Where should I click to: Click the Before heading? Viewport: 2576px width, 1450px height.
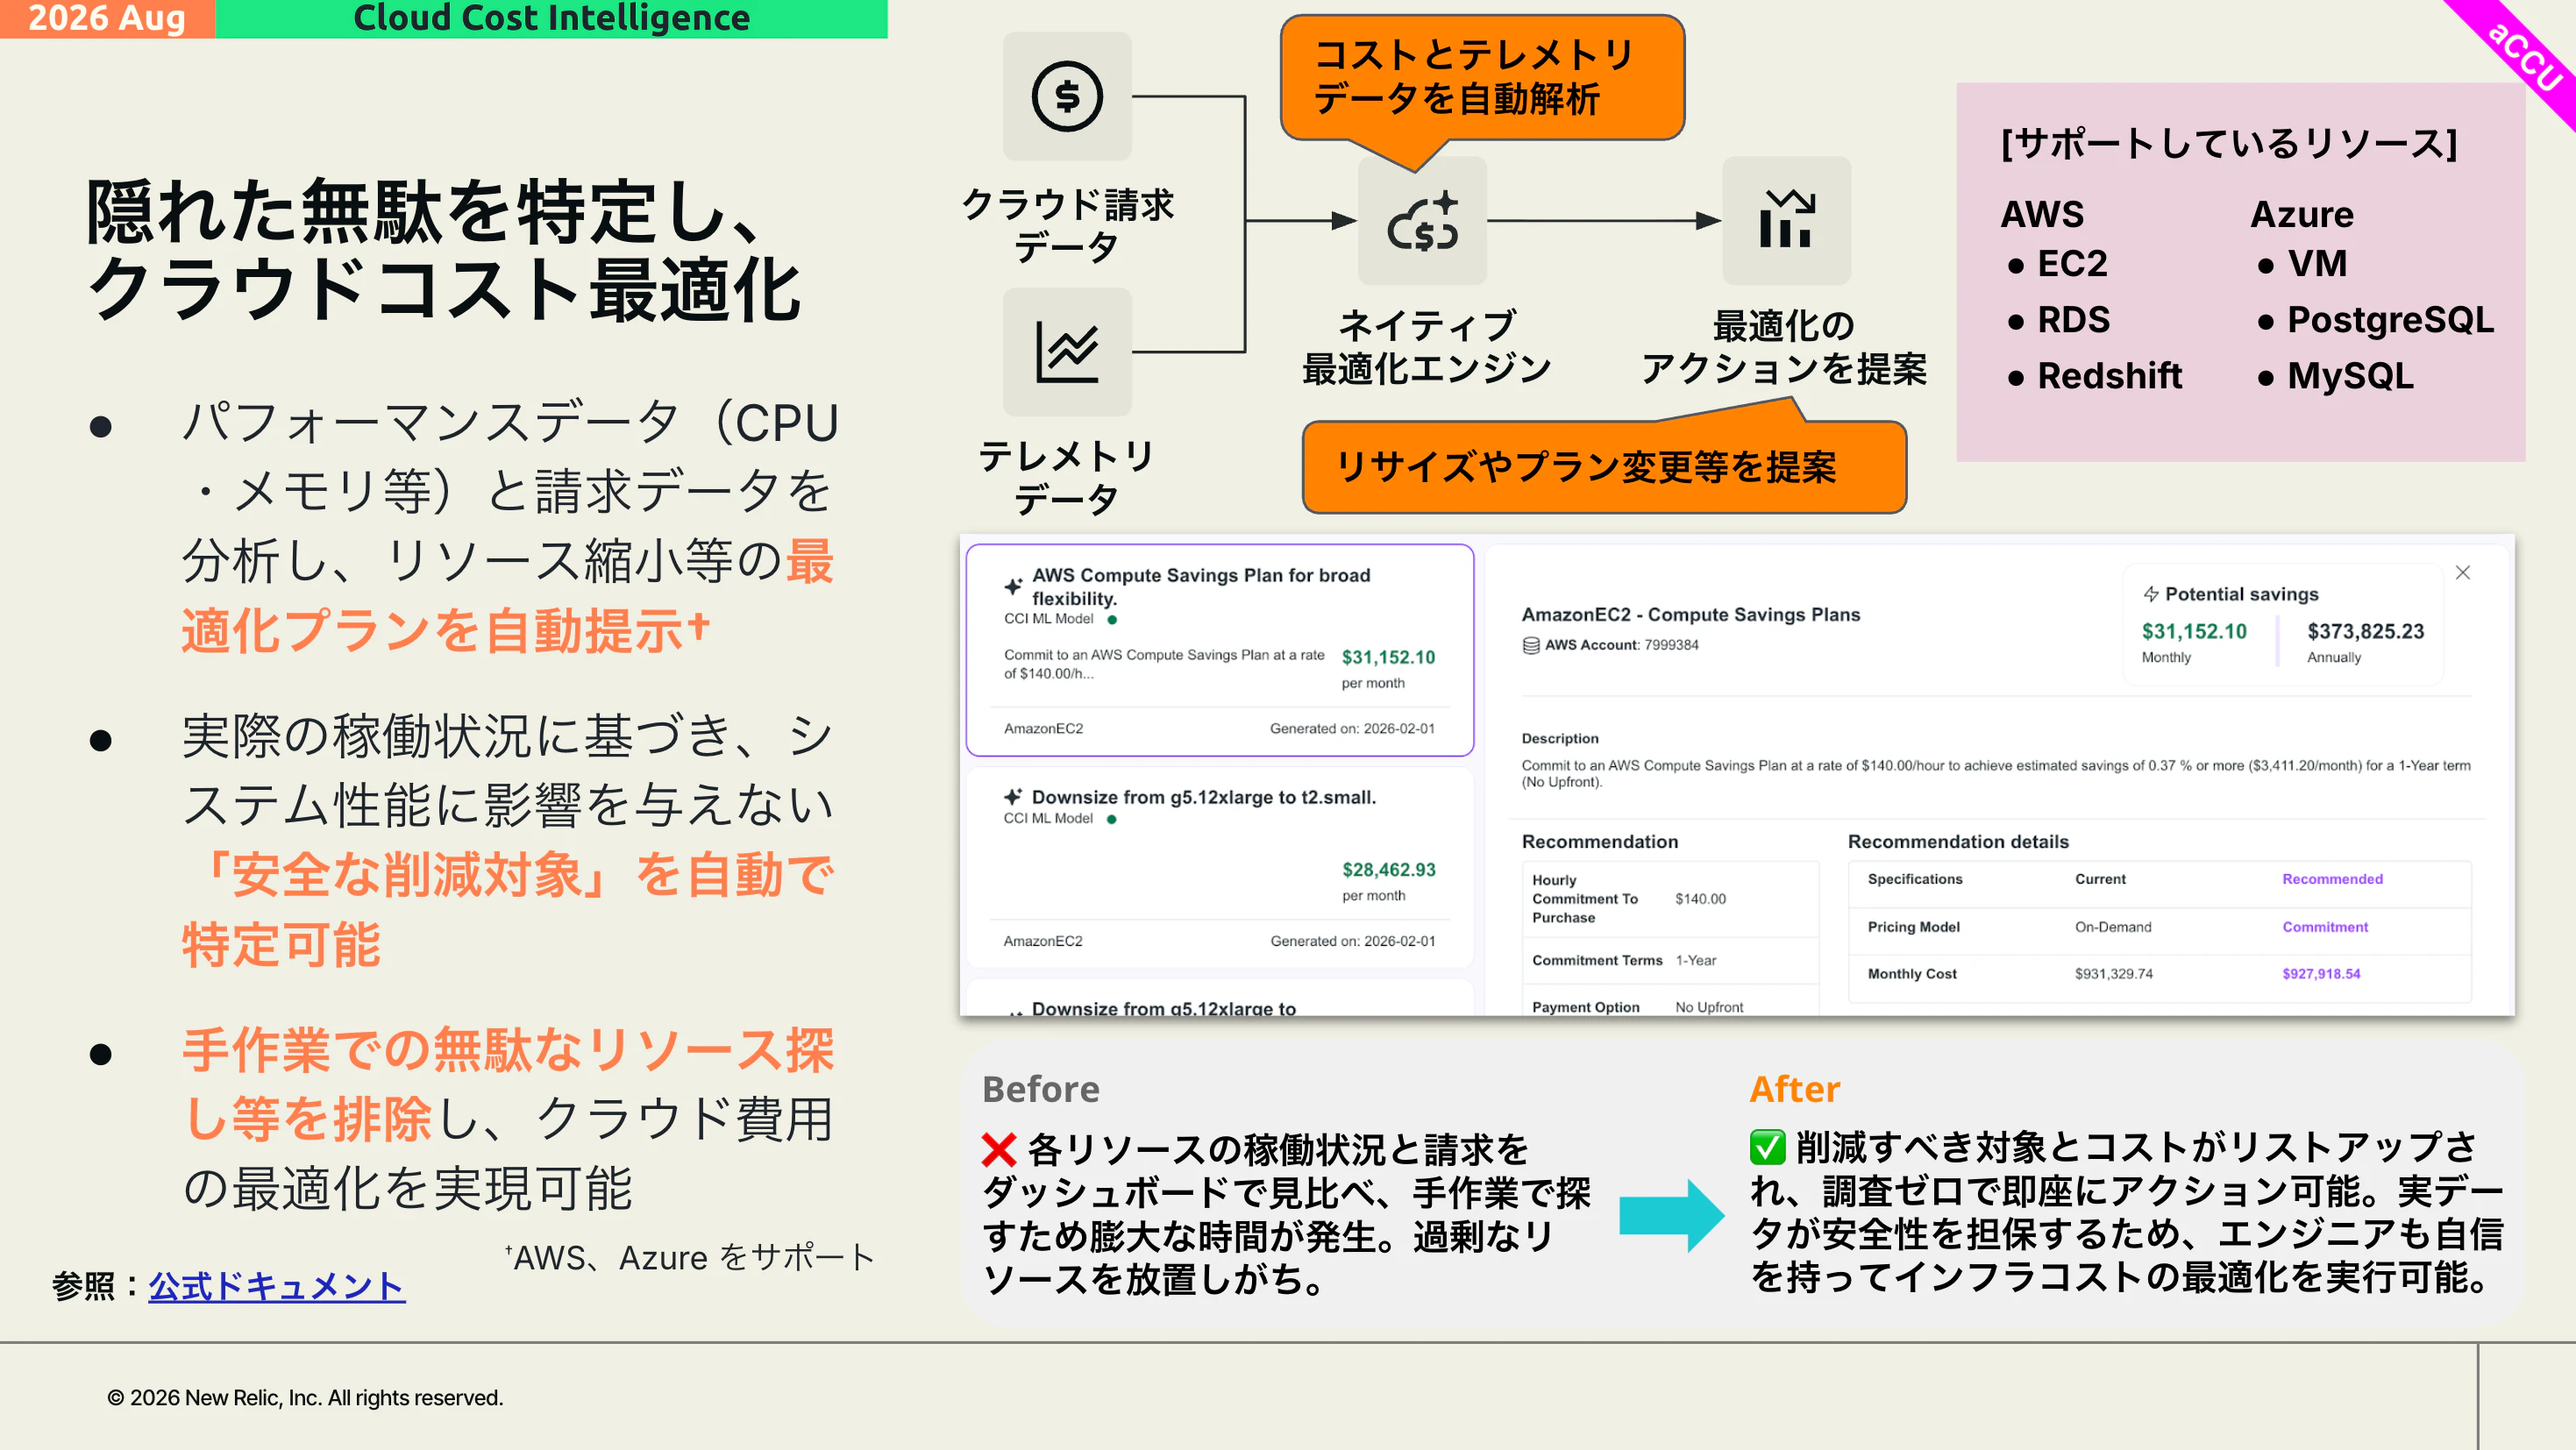click(1040, 1088)
